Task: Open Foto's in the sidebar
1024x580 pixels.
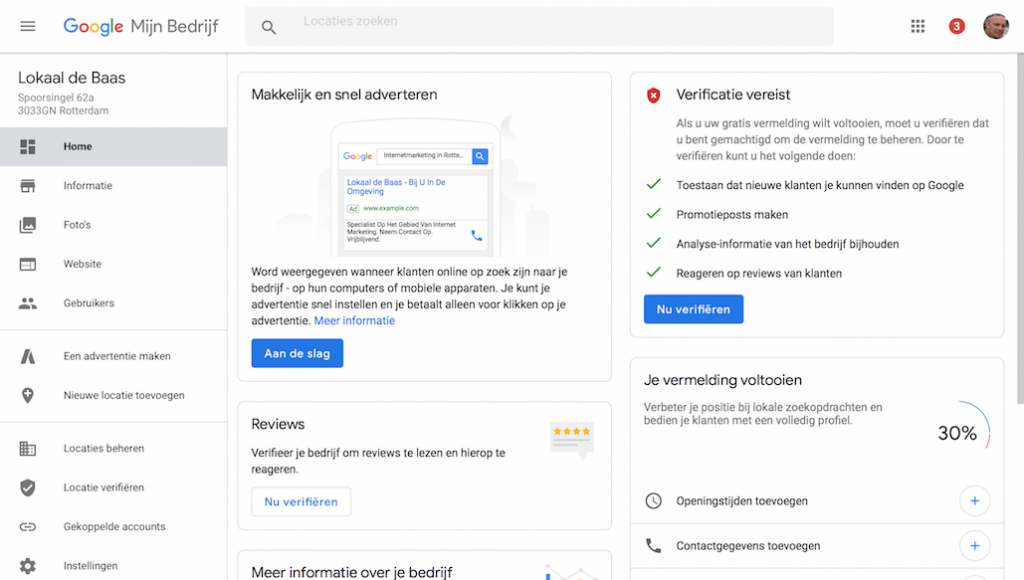Action: 114,225
